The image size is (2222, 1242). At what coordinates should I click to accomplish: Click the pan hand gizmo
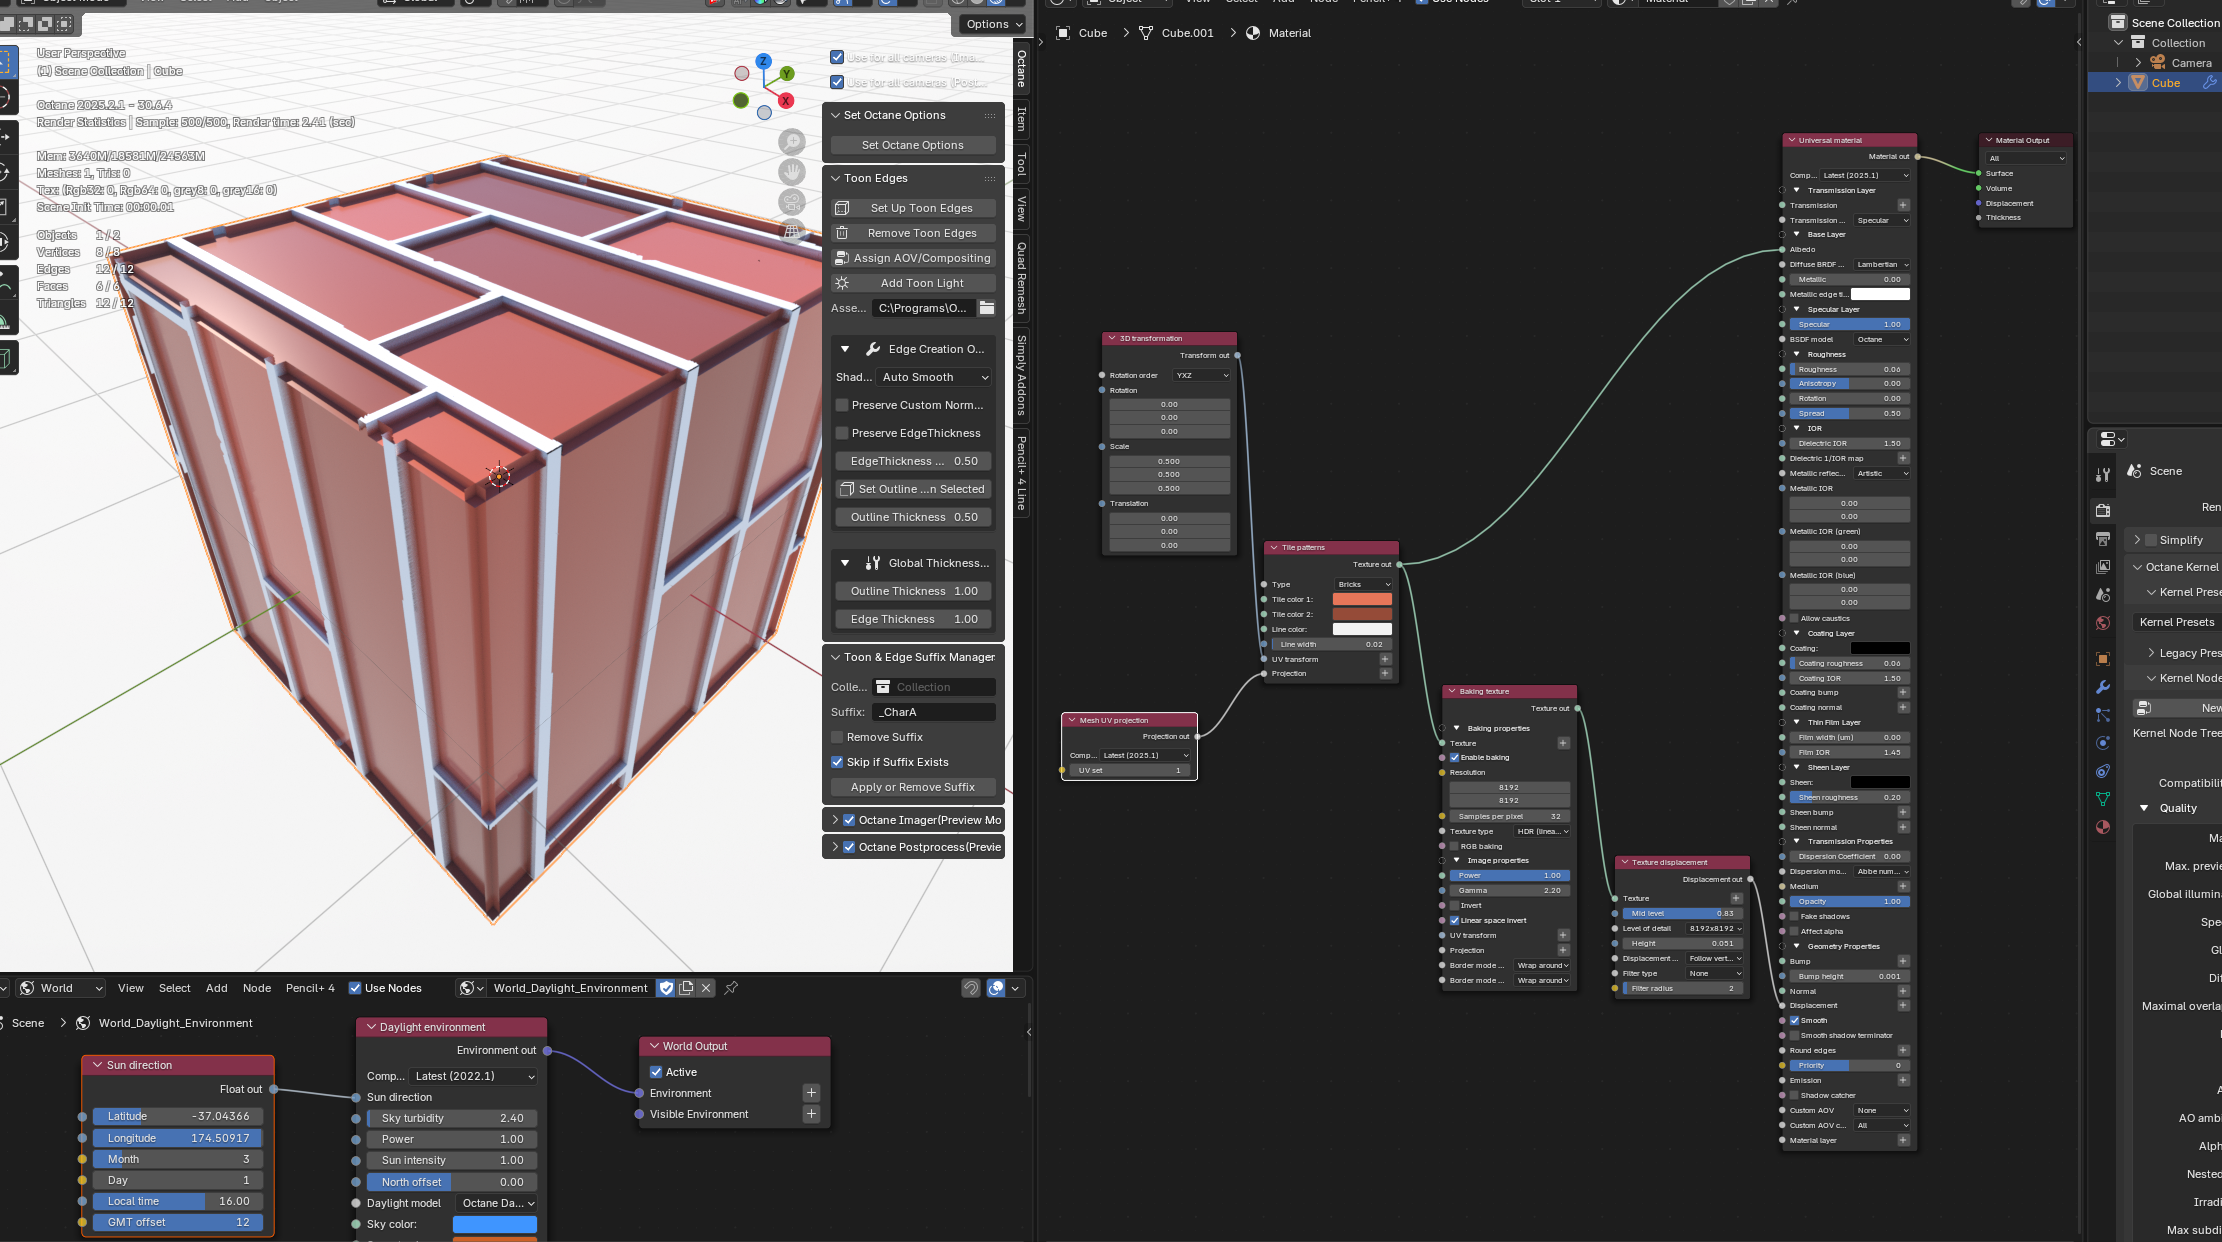click(792, 172)
